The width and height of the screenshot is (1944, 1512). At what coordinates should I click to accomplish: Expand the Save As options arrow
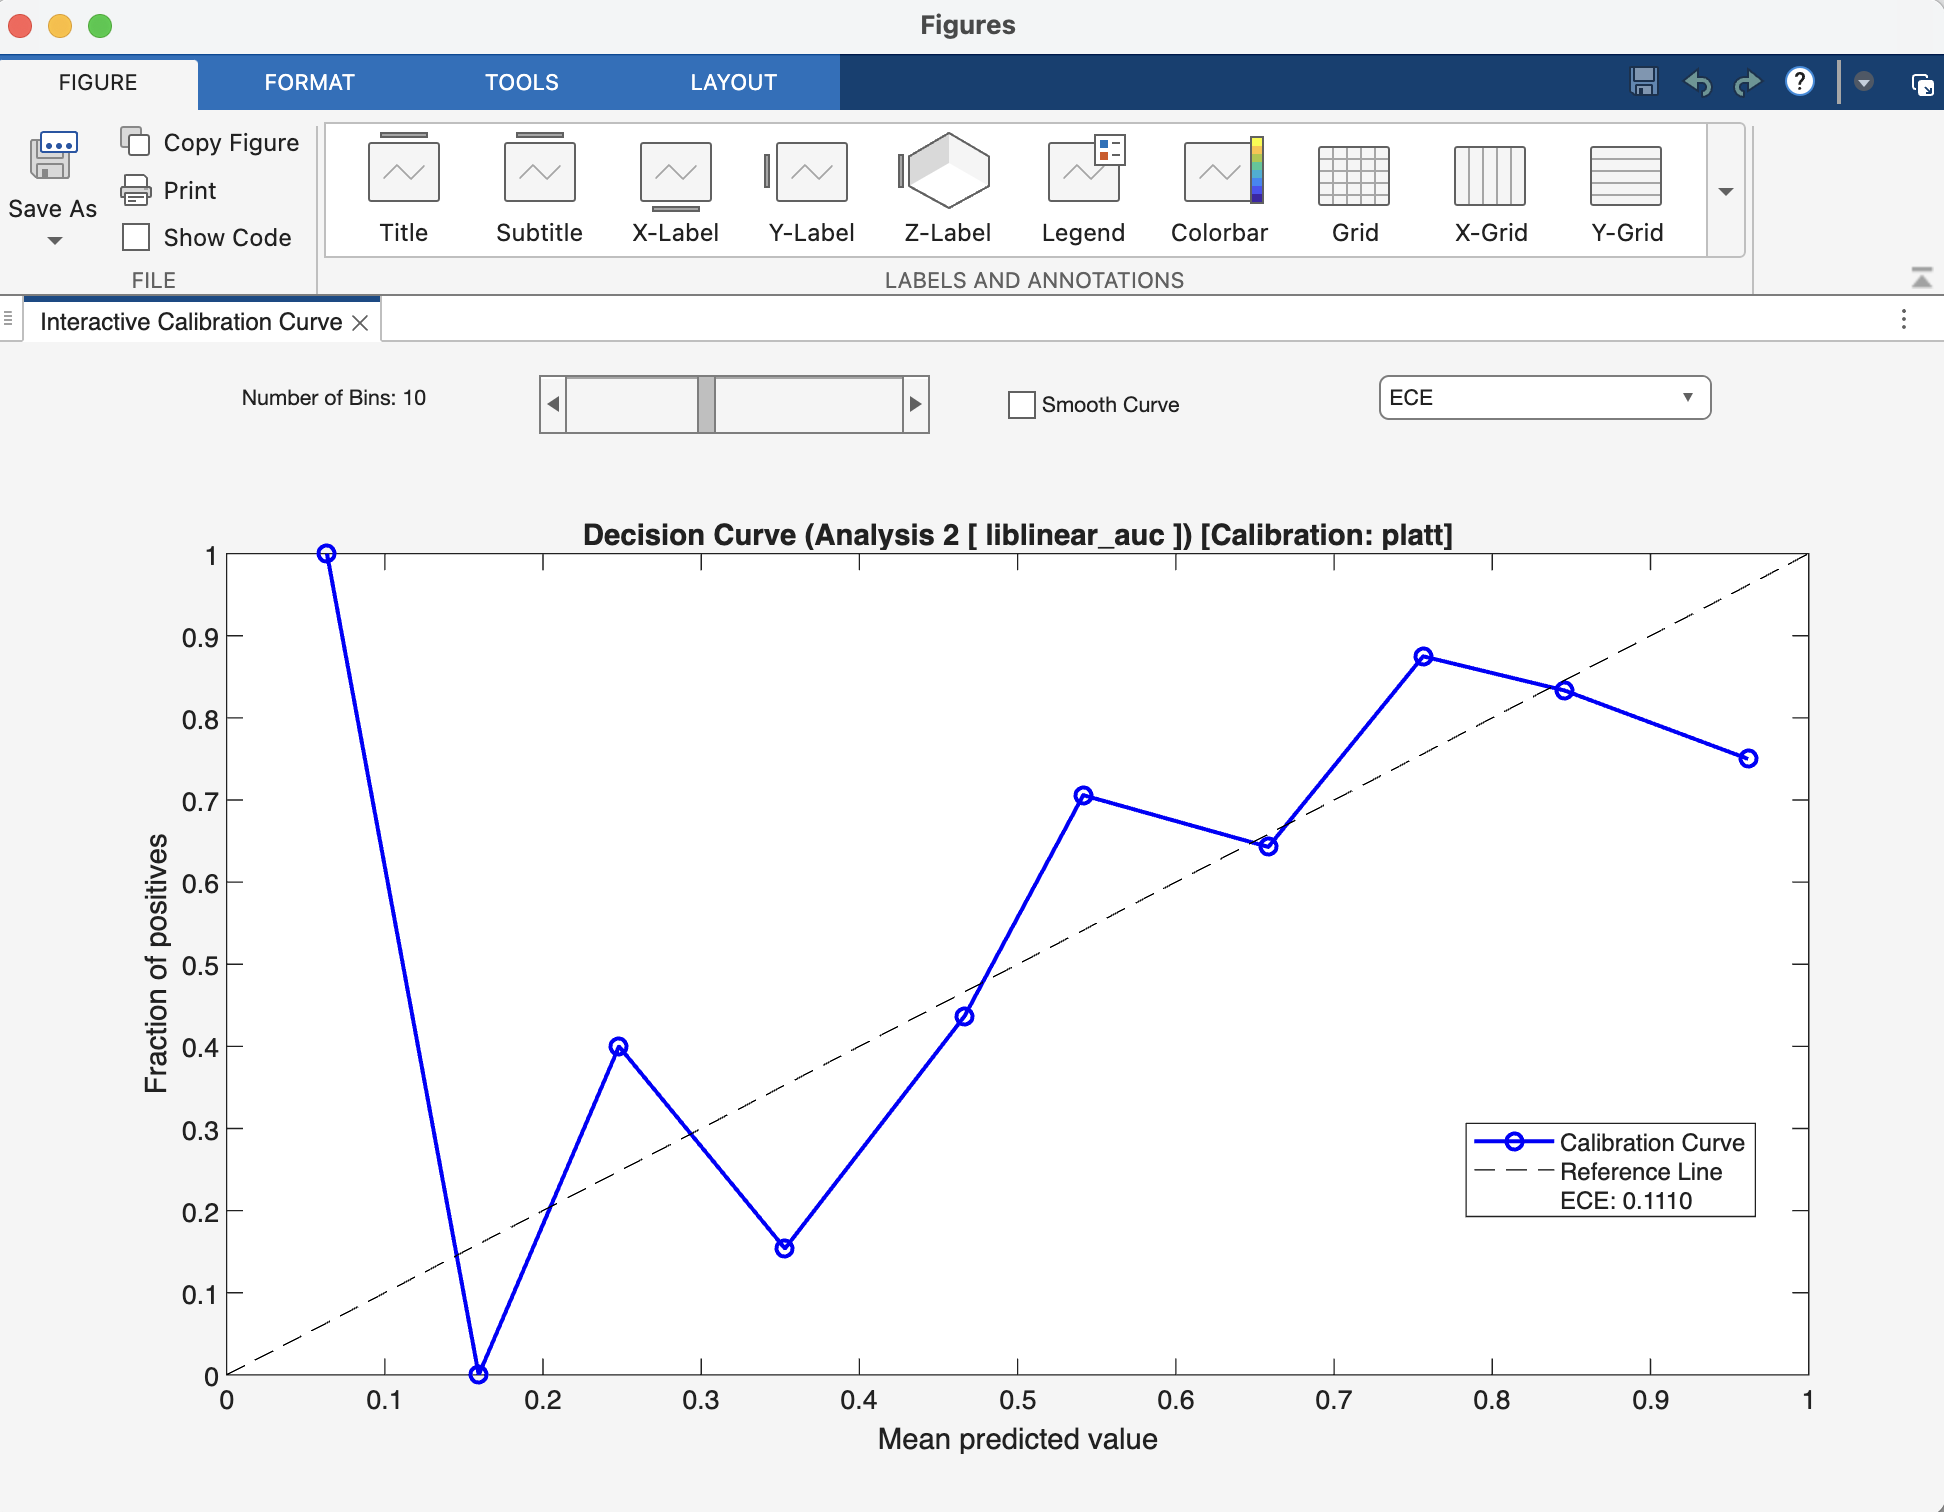(53, 240)
